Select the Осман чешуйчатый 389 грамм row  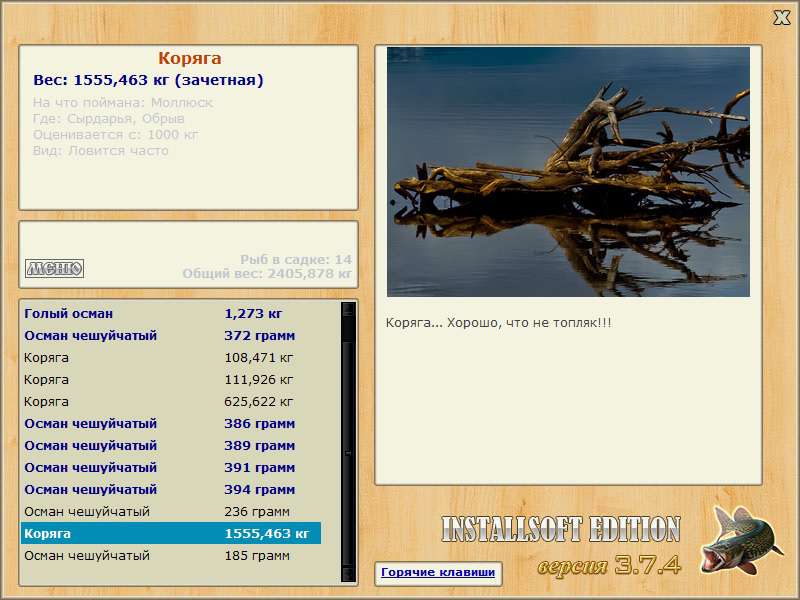(171, 445)
